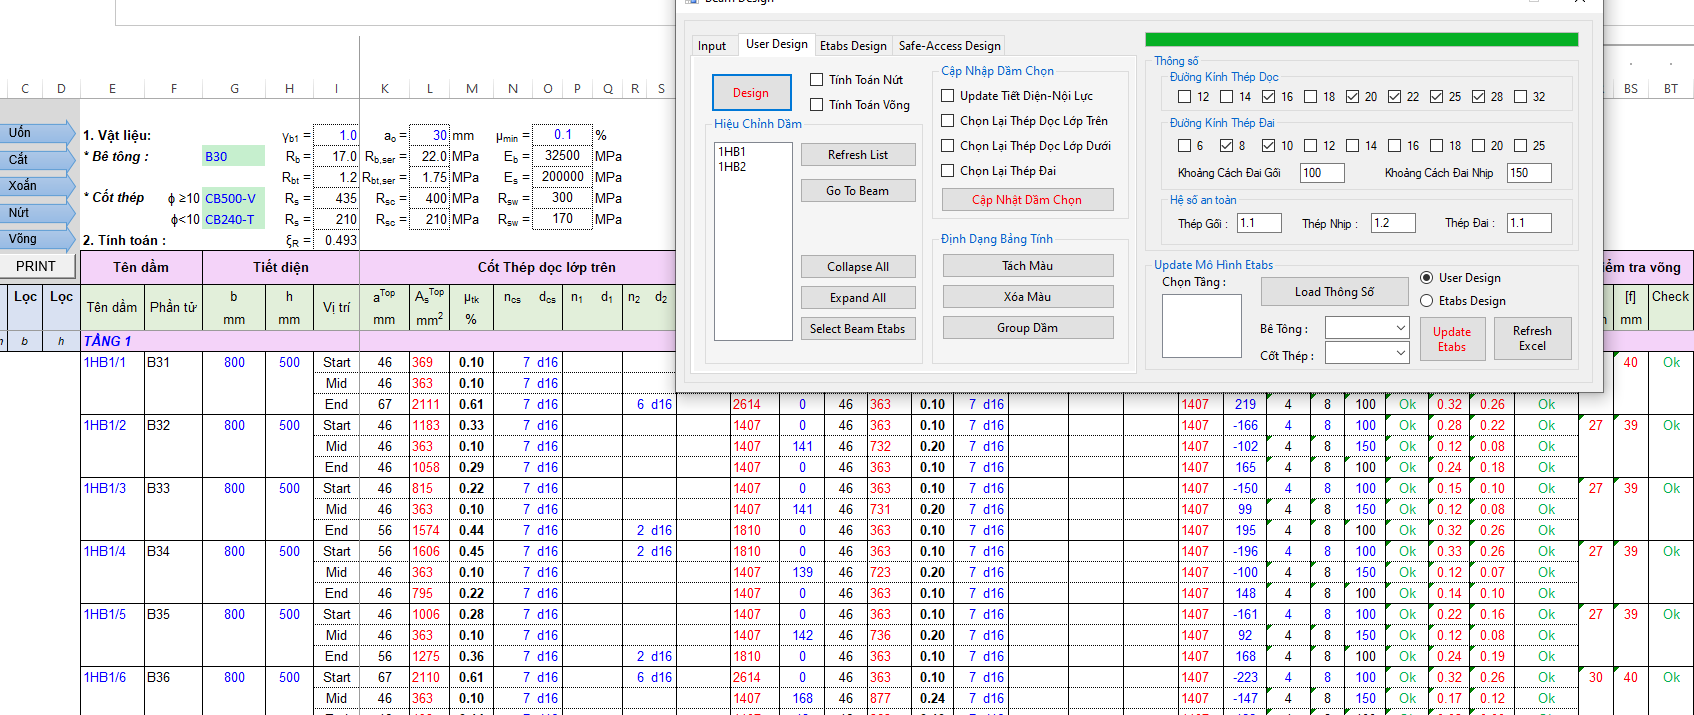Image resolution: width=1694 pixels, height=715 pixels.
Task: Click the Khoảng Cách Đai Gối field
Action: [1322, 173]
